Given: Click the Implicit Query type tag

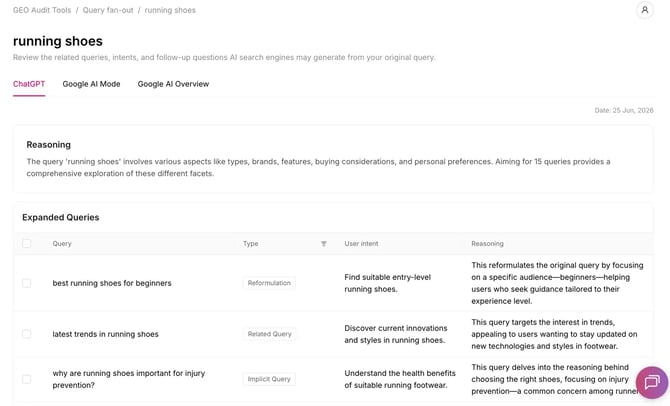Looking at the screenshot, I should [269, 379].
